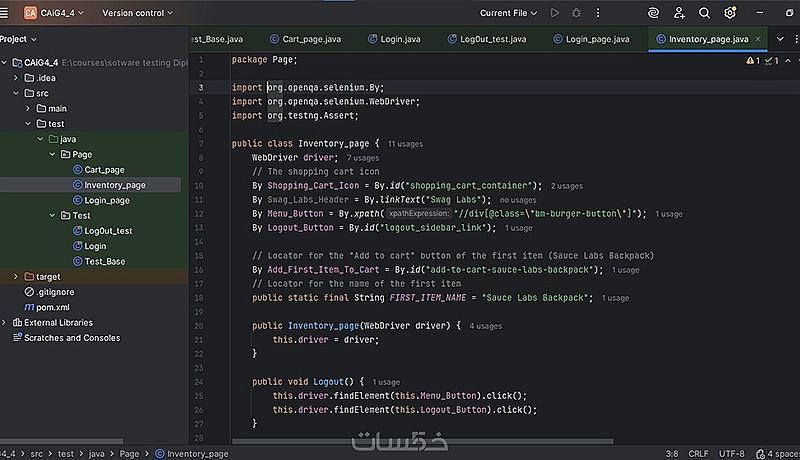
Task: Open Search Everywhere magnifier icon
Action: click(705, 13)
